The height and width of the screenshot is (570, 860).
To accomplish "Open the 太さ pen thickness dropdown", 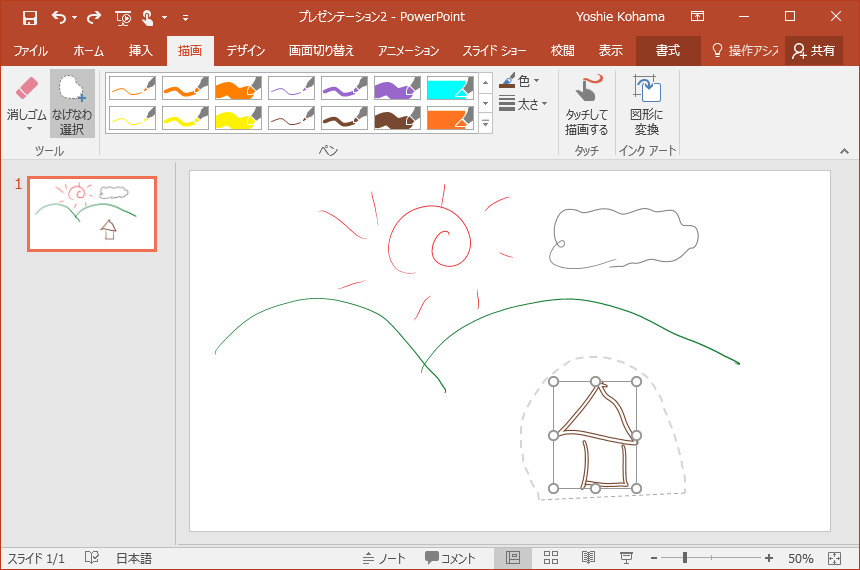I will coord(523,104).
